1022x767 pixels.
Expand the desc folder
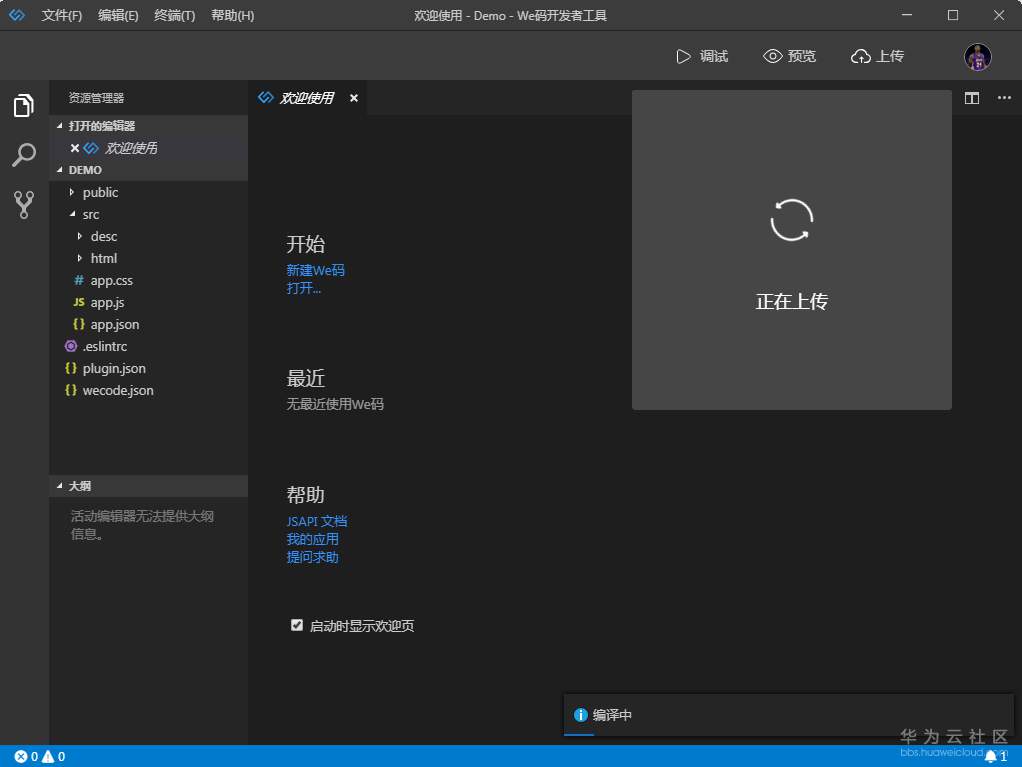(80, 236)
